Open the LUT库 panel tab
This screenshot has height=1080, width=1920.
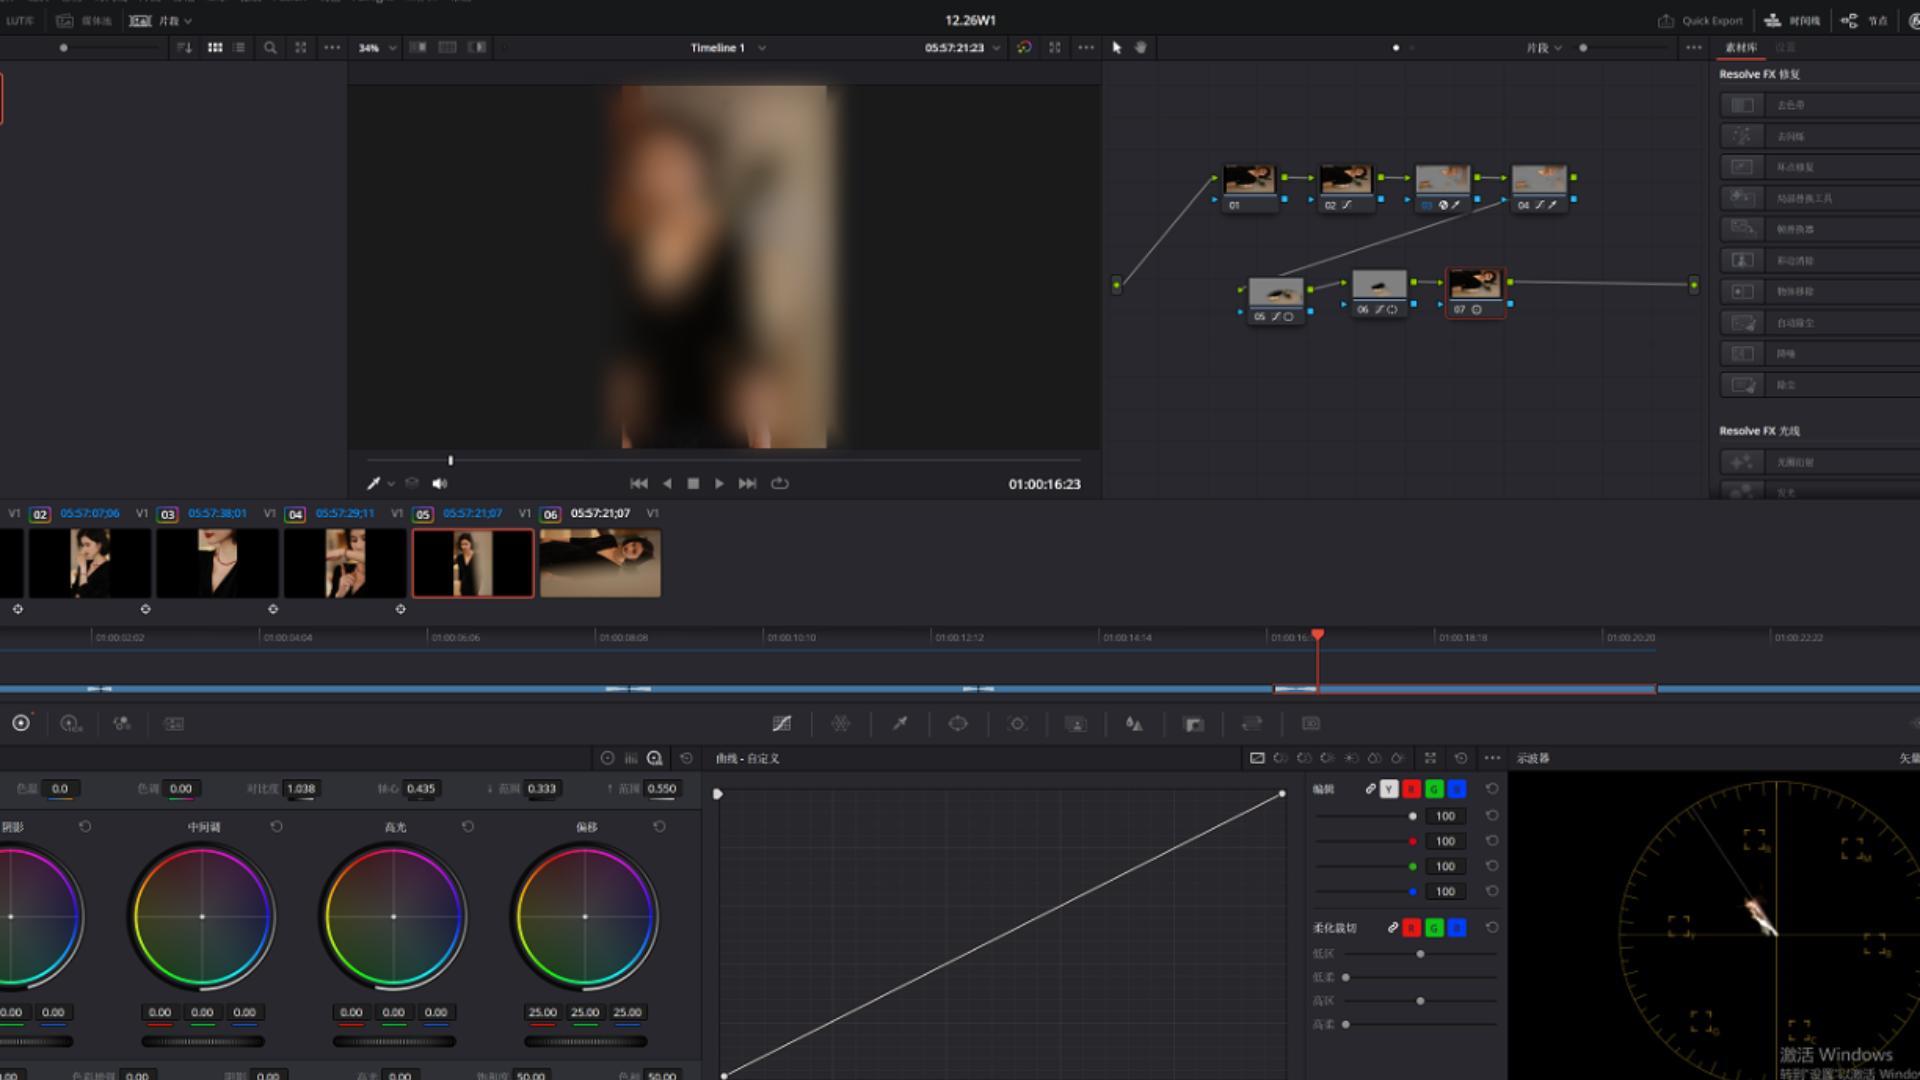[19, 20]
